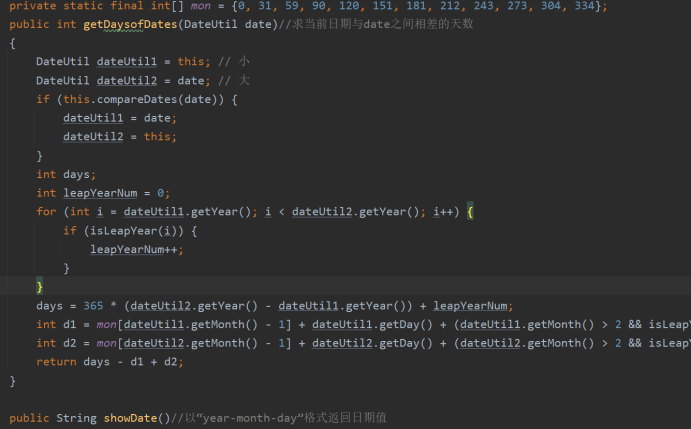Click the '// 小' comment

(234, 61)
